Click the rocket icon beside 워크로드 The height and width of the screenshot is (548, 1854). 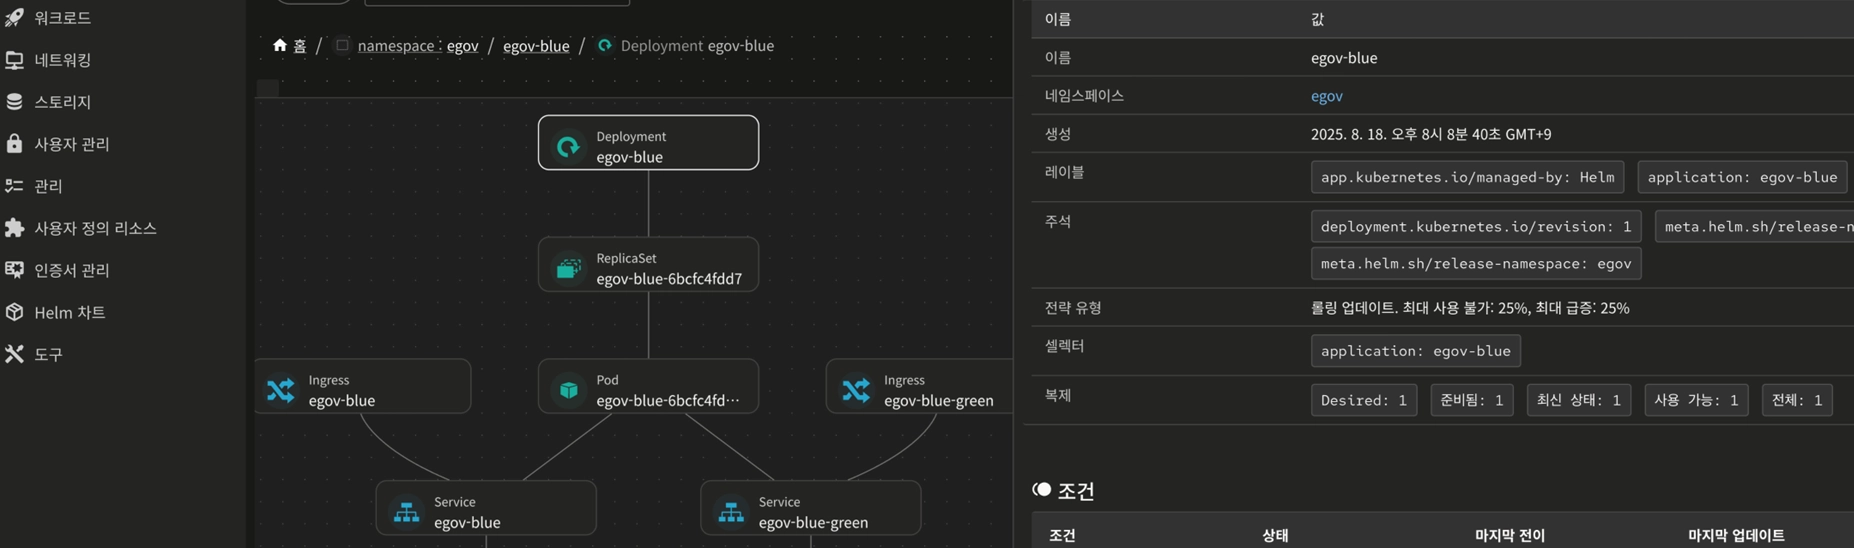(14, 17)
